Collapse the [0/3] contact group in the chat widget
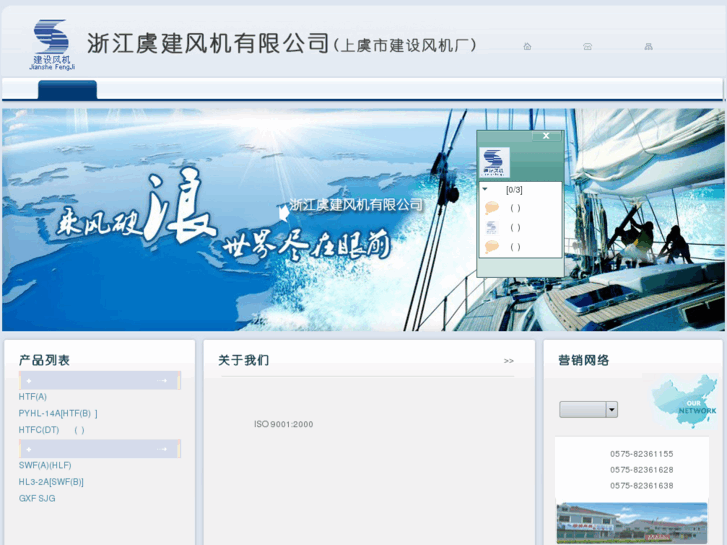Image resolution: width=727 pixels, height=545 pixels. pyautogui.click(x=485, y=189)
